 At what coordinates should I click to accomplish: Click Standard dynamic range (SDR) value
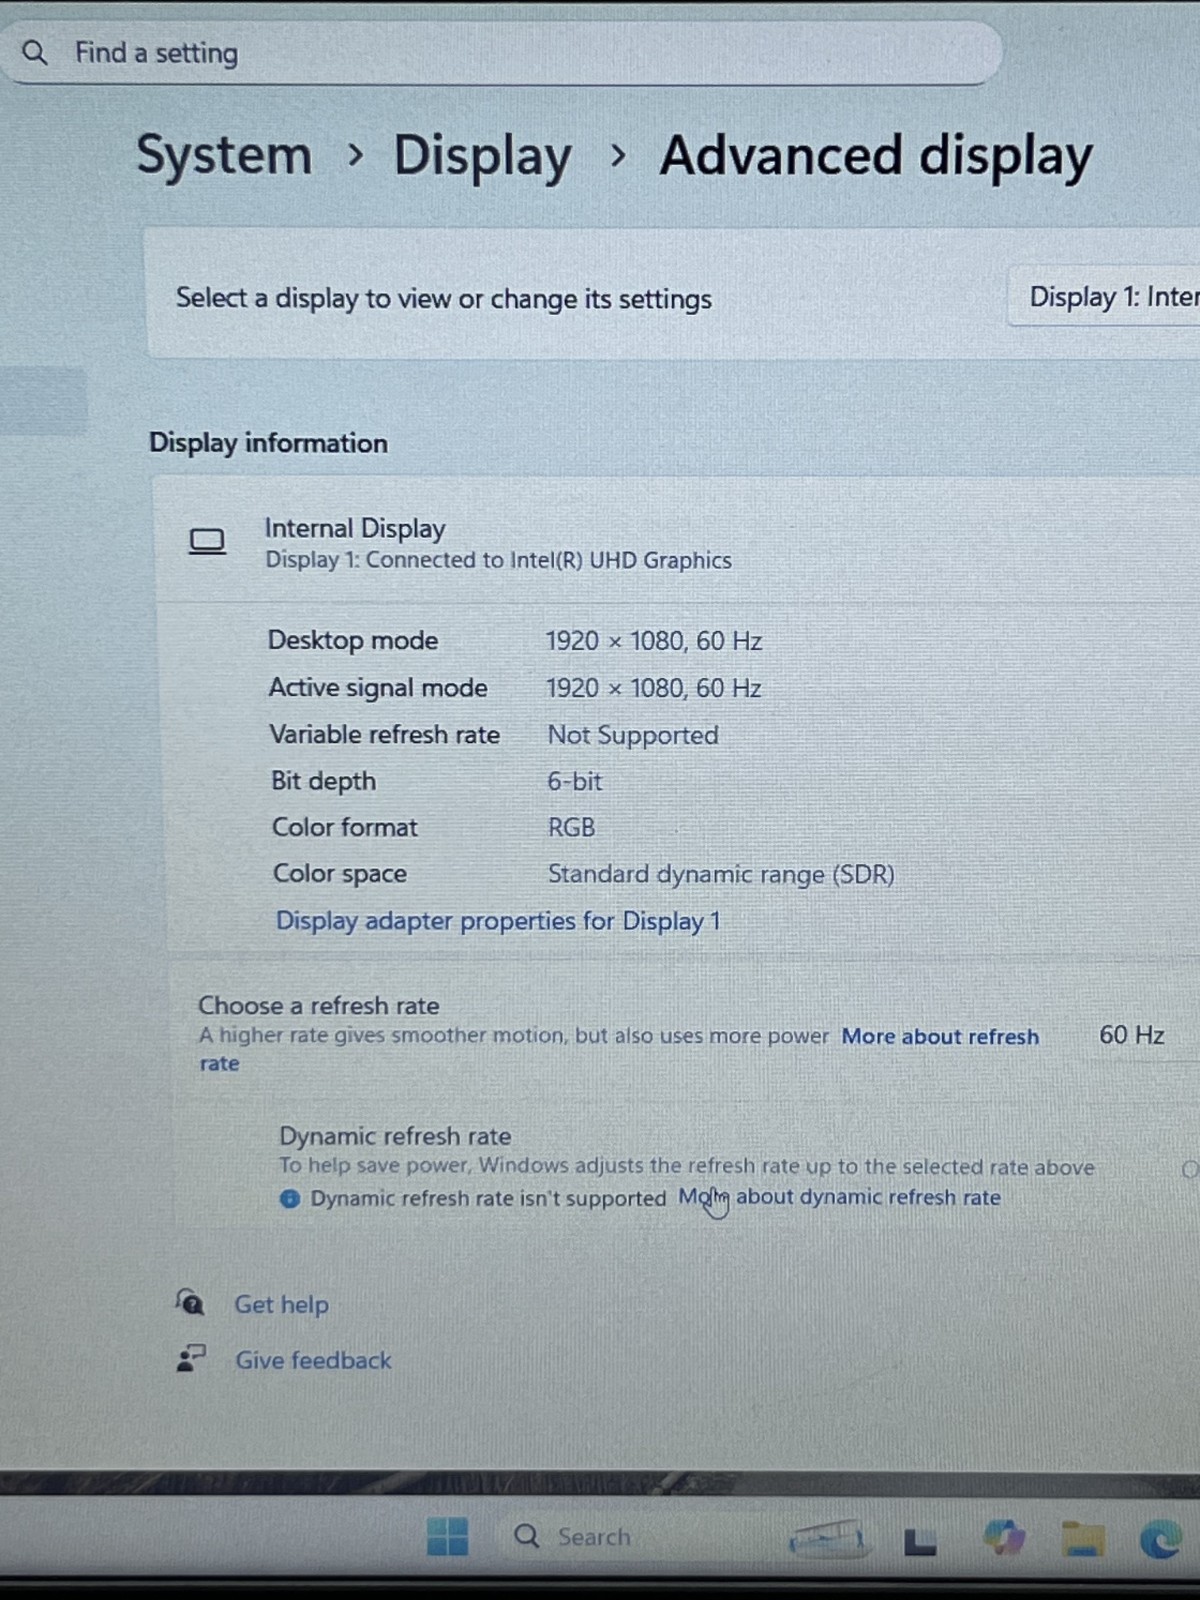[721, 874]
